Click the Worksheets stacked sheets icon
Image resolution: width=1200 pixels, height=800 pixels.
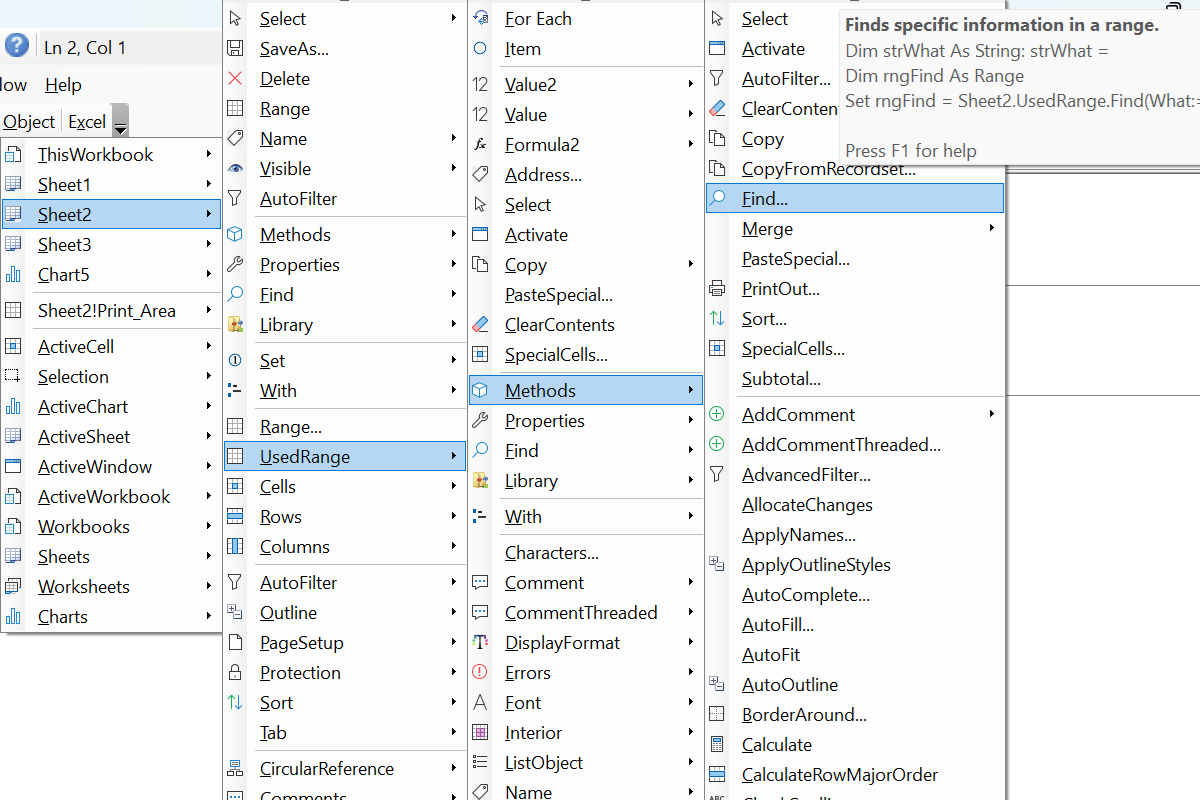(13, 586)
